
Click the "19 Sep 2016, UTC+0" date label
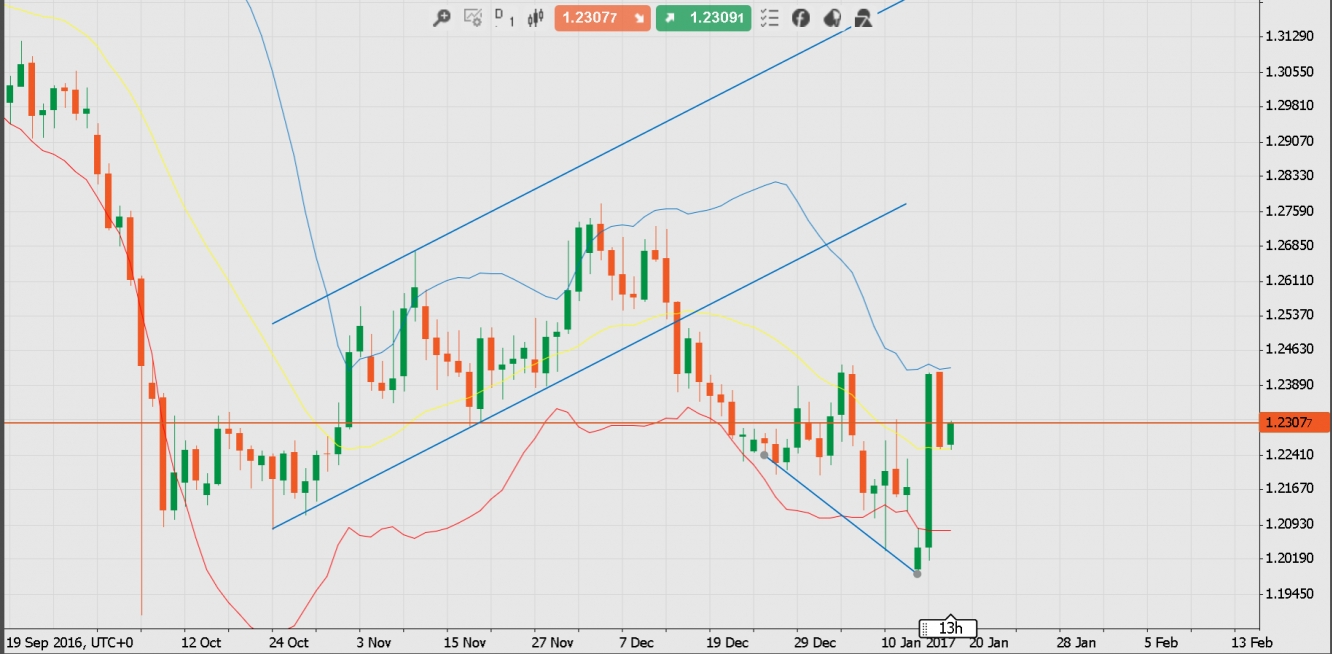pyautogui.click(x=69, y=642)
